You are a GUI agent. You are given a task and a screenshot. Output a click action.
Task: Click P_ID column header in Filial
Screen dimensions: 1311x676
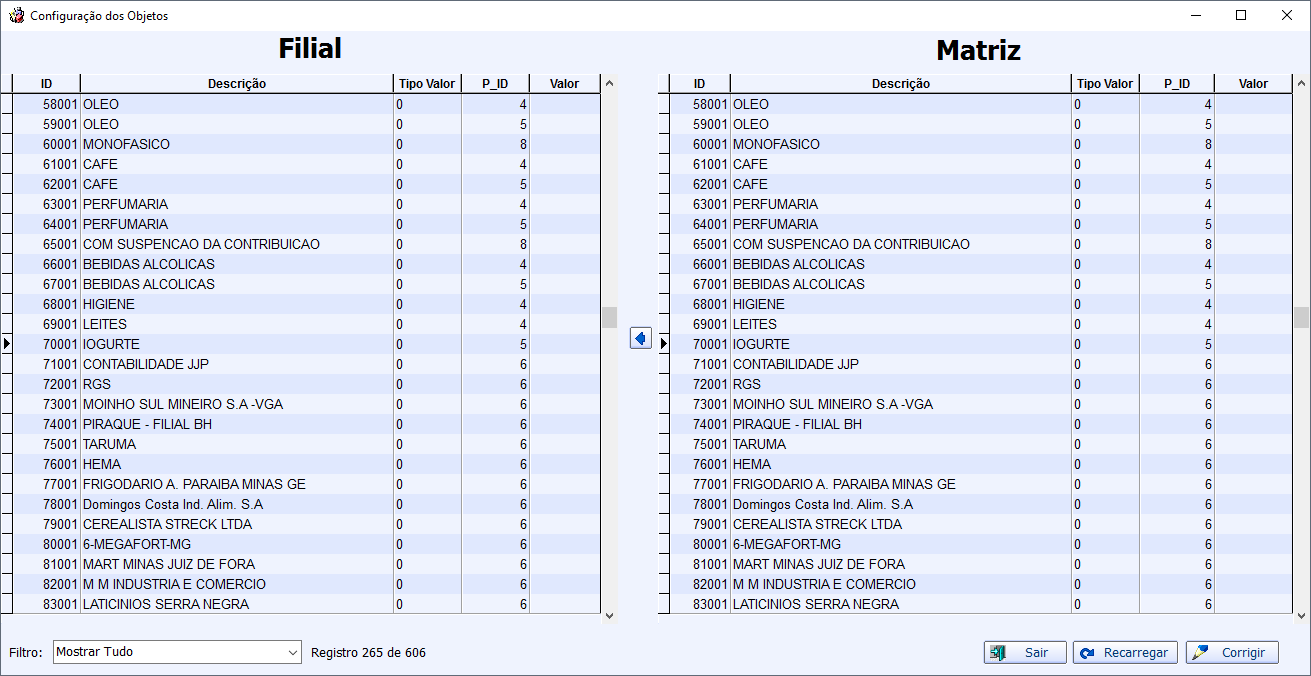click(x=495, y=84)
